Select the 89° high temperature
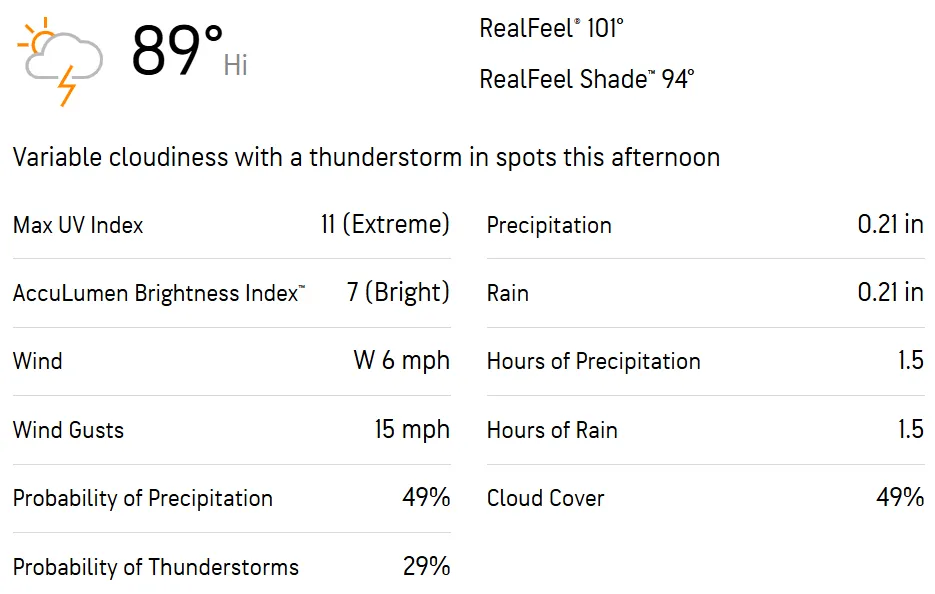The image size is (935, 594). coord(177,50)
